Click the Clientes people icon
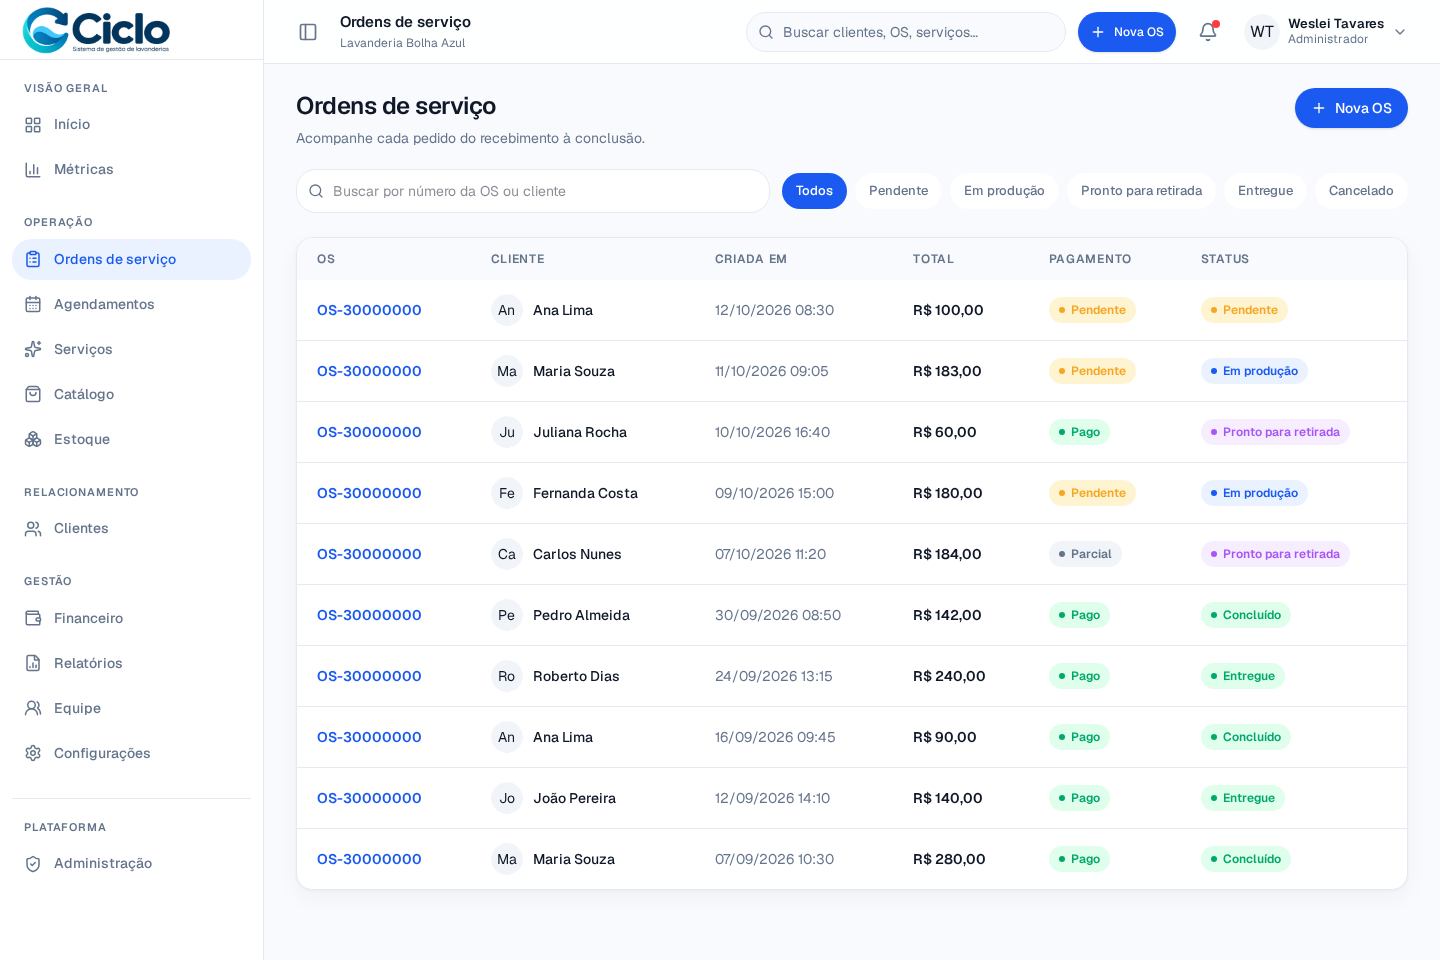 [x=33, y=528]
